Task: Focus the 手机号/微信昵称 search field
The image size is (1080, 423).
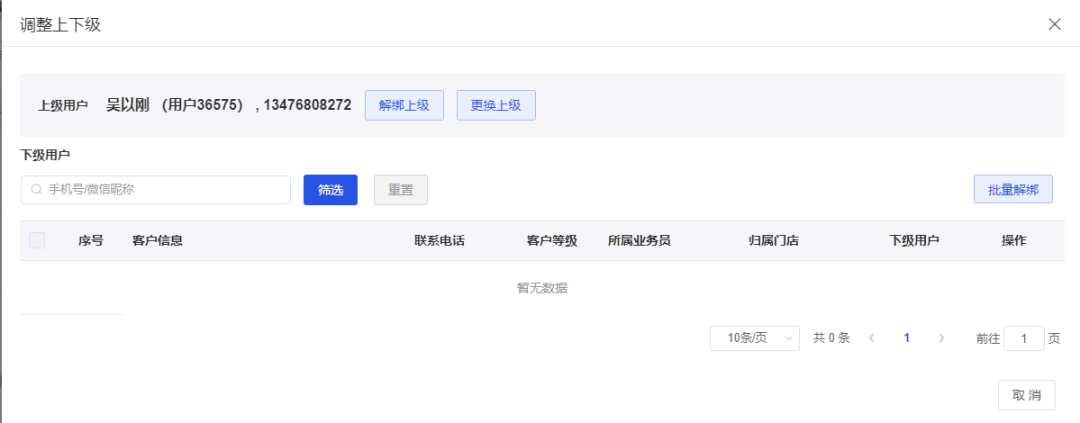Action: [x=156, y=189]
